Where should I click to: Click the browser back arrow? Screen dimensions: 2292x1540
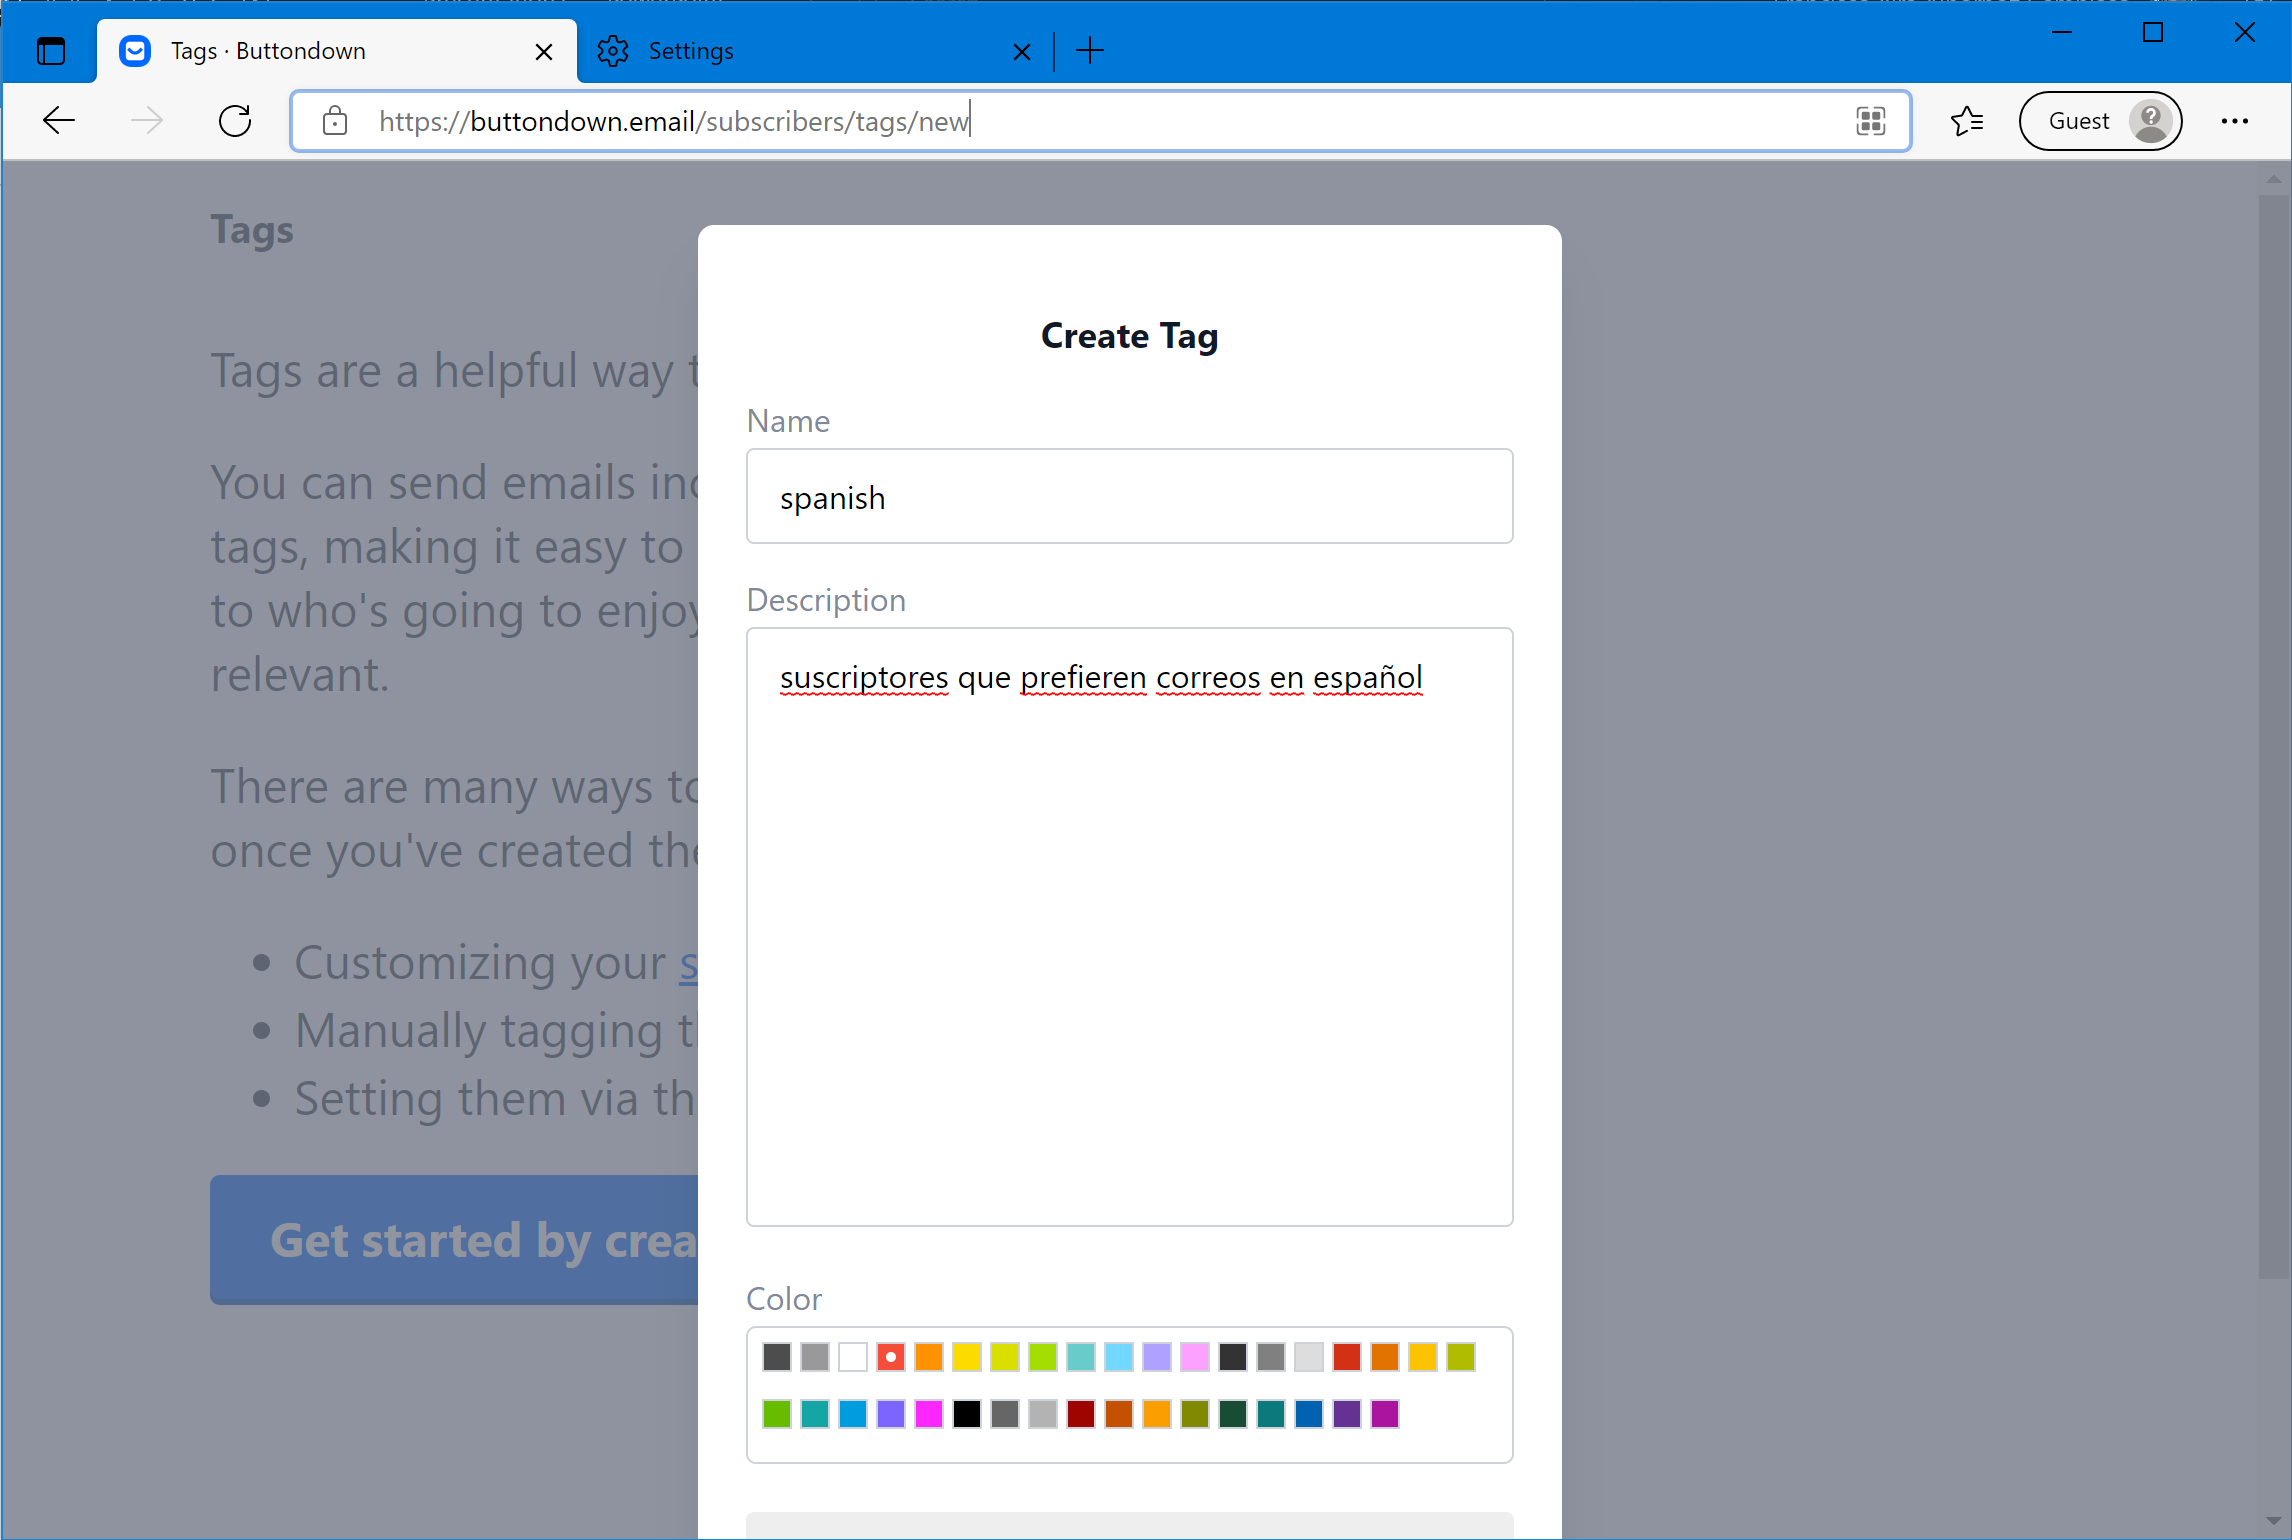[59, 121]
